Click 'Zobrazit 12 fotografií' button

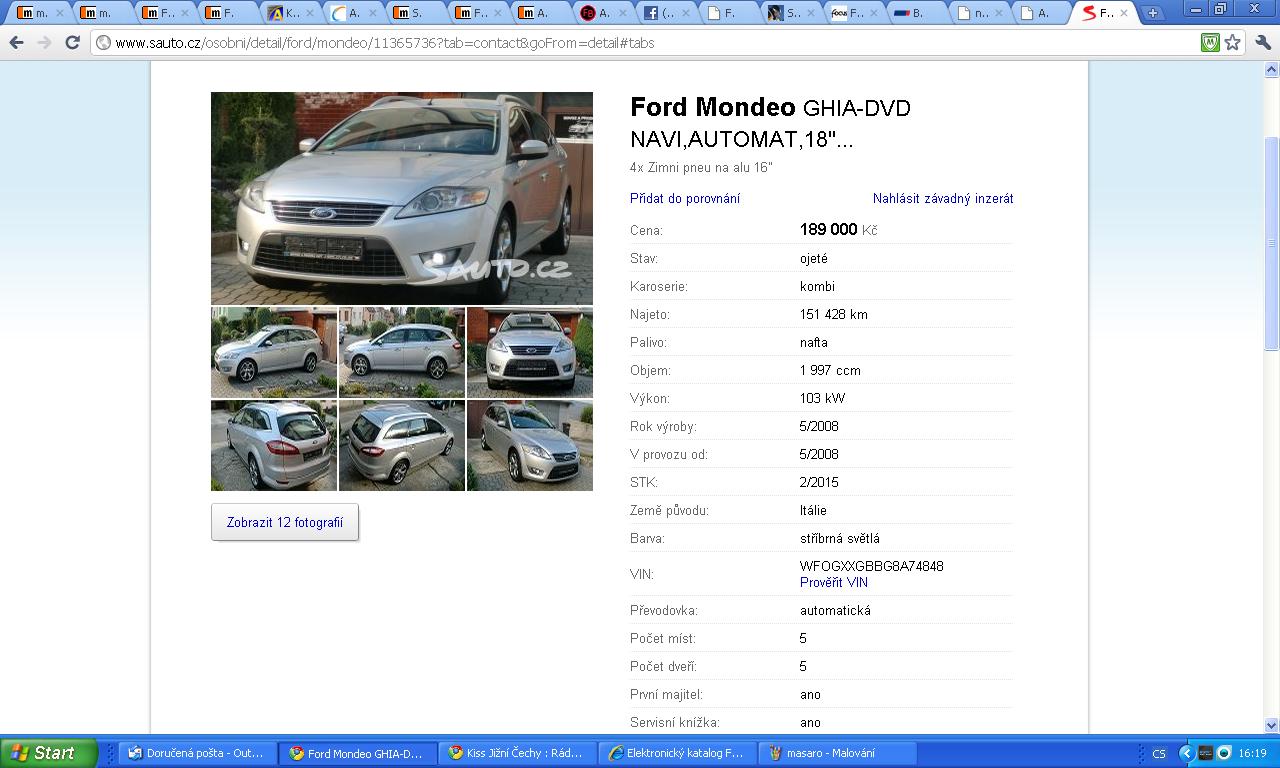(285, 522)
